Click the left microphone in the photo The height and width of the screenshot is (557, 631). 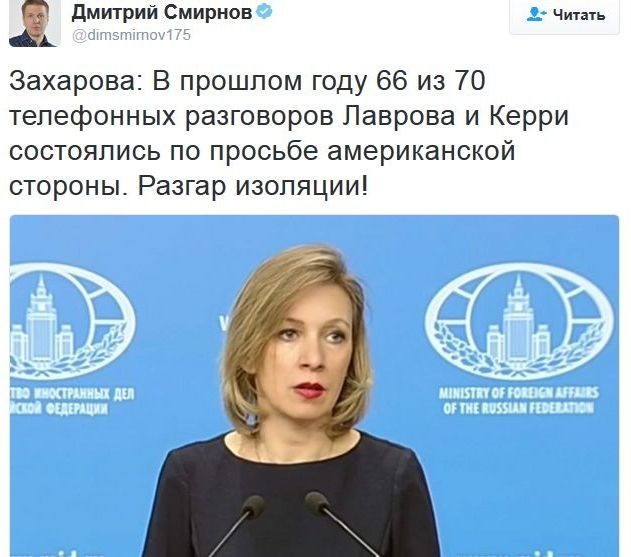pyautogui.click(x=237, y=523)
